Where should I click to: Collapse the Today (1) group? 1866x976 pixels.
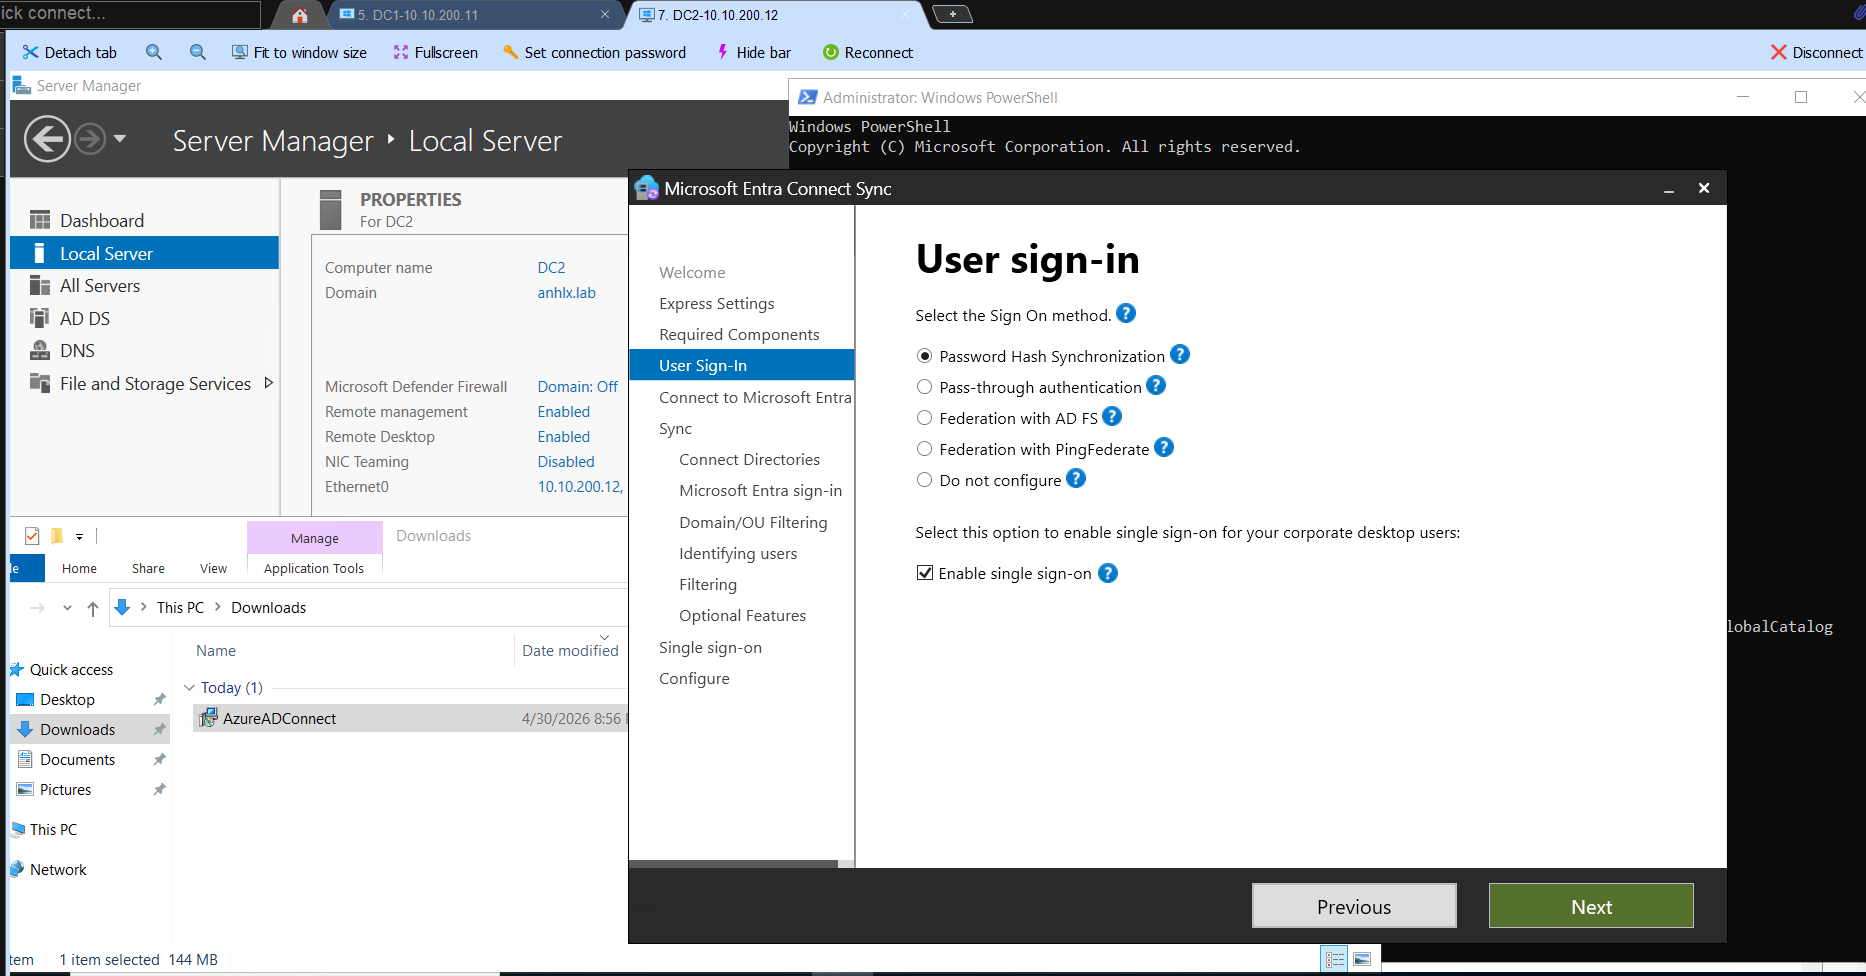click(x=190, y=688)
